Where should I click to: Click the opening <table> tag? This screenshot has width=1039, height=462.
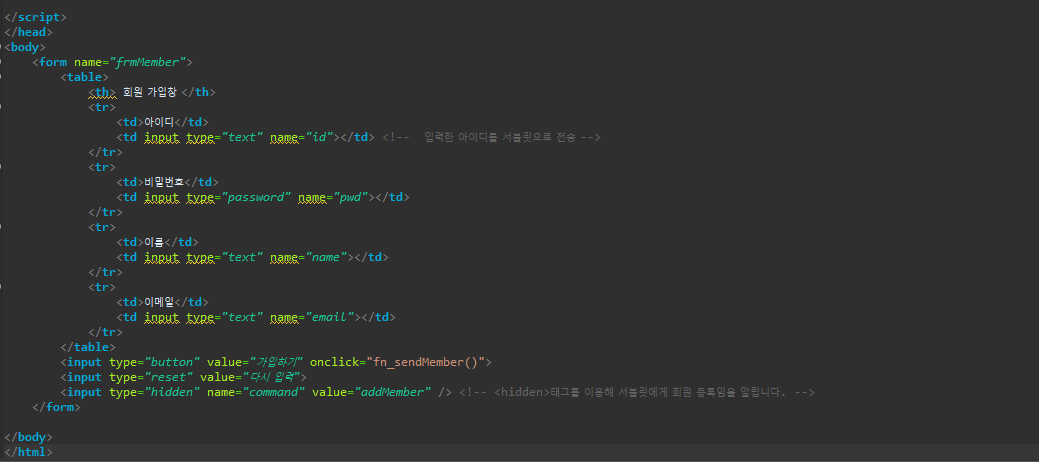coord(84,77)
